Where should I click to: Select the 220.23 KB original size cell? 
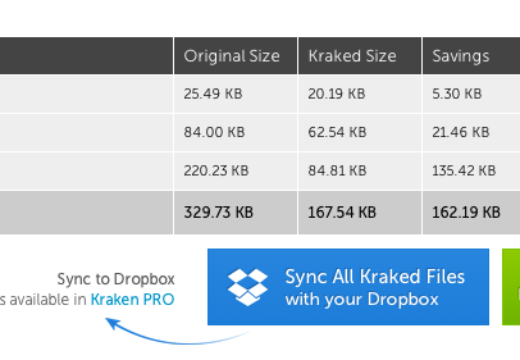[x=235, y=171]
